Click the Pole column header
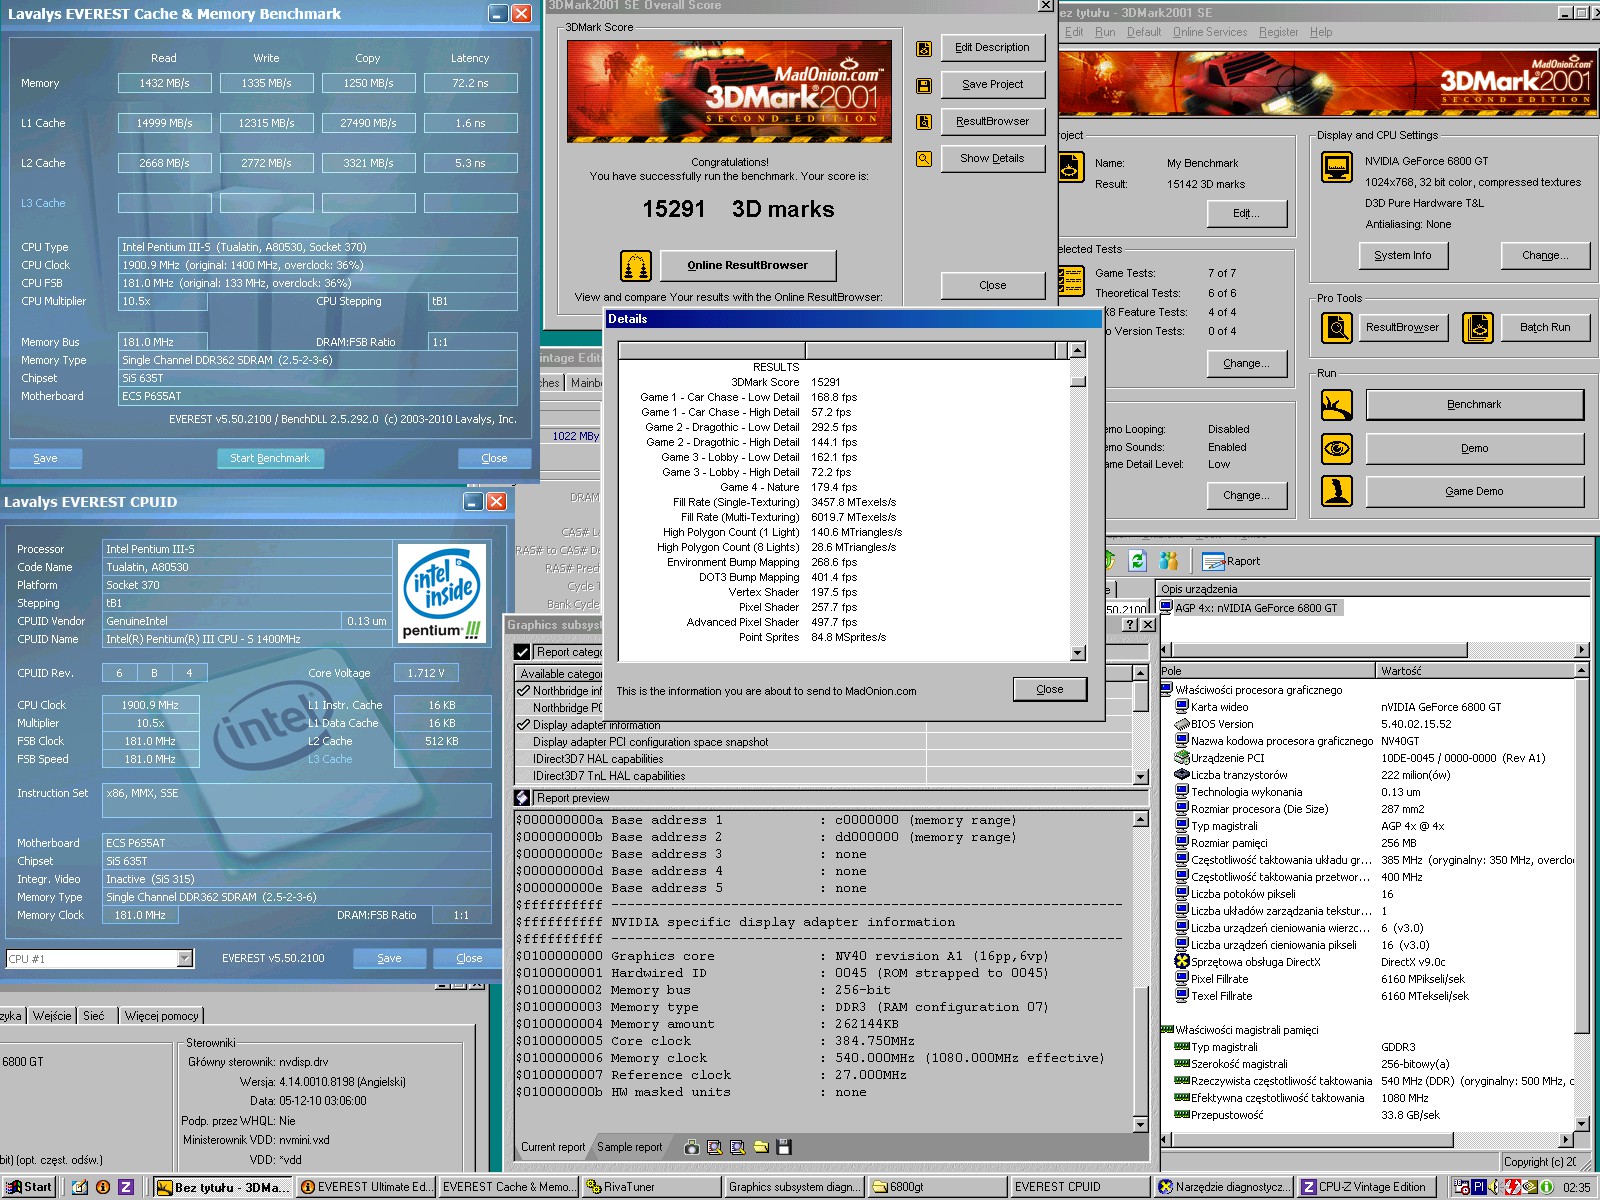1600x1200 pixels. point(1267,671)
